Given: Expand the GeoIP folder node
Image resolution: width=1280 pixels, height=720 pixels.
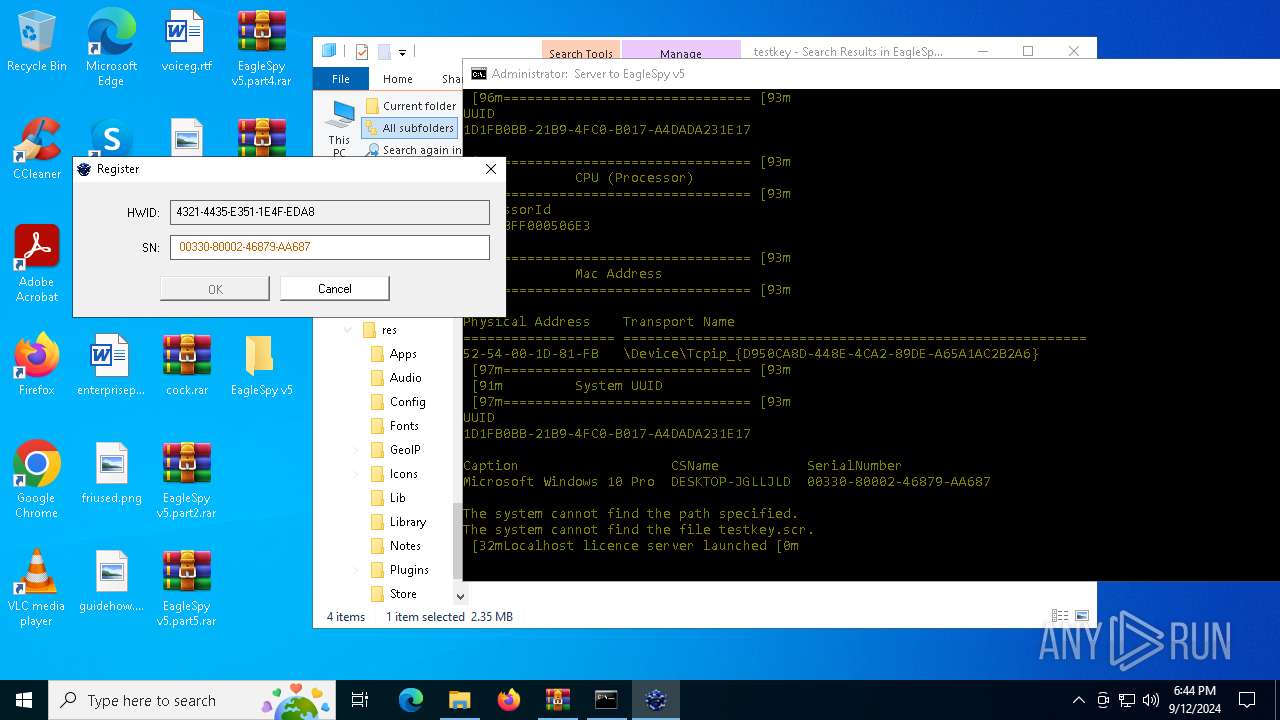Looking at the screenshot, I should (355, 450).
